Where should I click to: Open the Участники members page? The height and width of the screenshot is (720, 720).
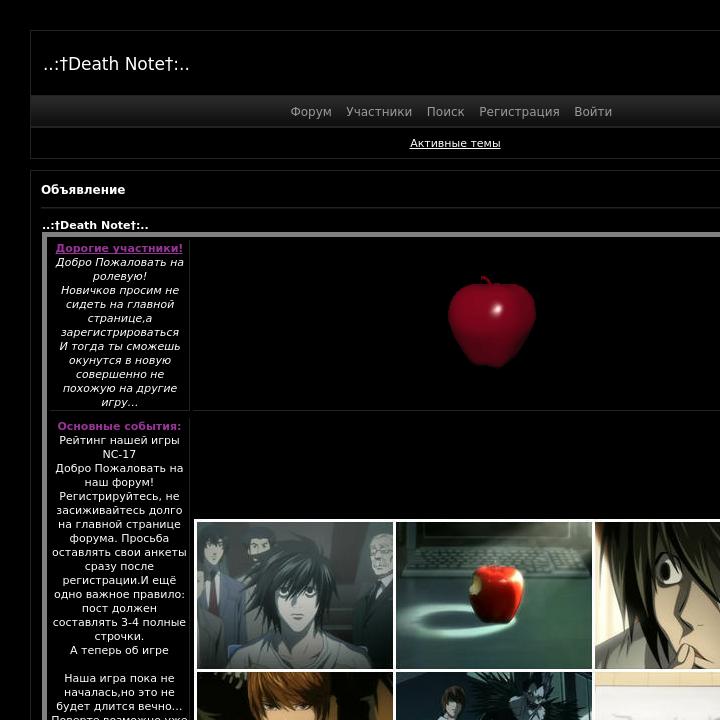pyautogui.click(x=379, y=112)
